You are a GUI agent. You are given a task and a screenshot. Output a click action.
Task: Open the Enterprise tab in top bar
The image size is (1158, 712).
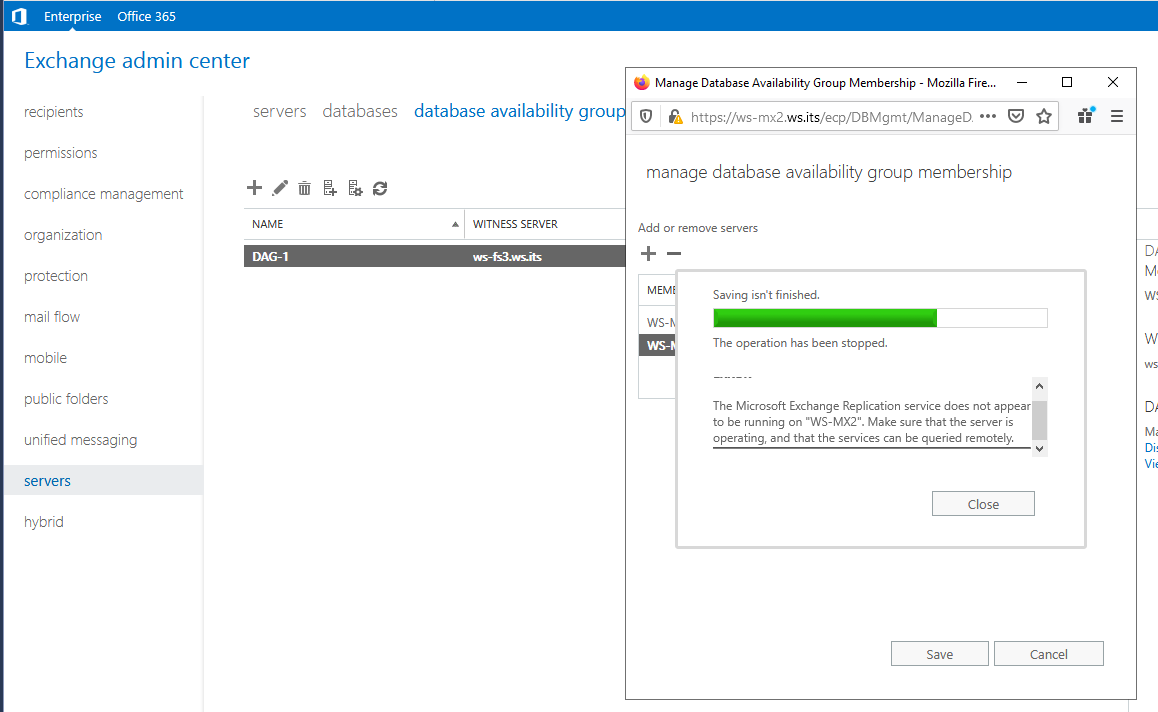(x=72, y=16)
